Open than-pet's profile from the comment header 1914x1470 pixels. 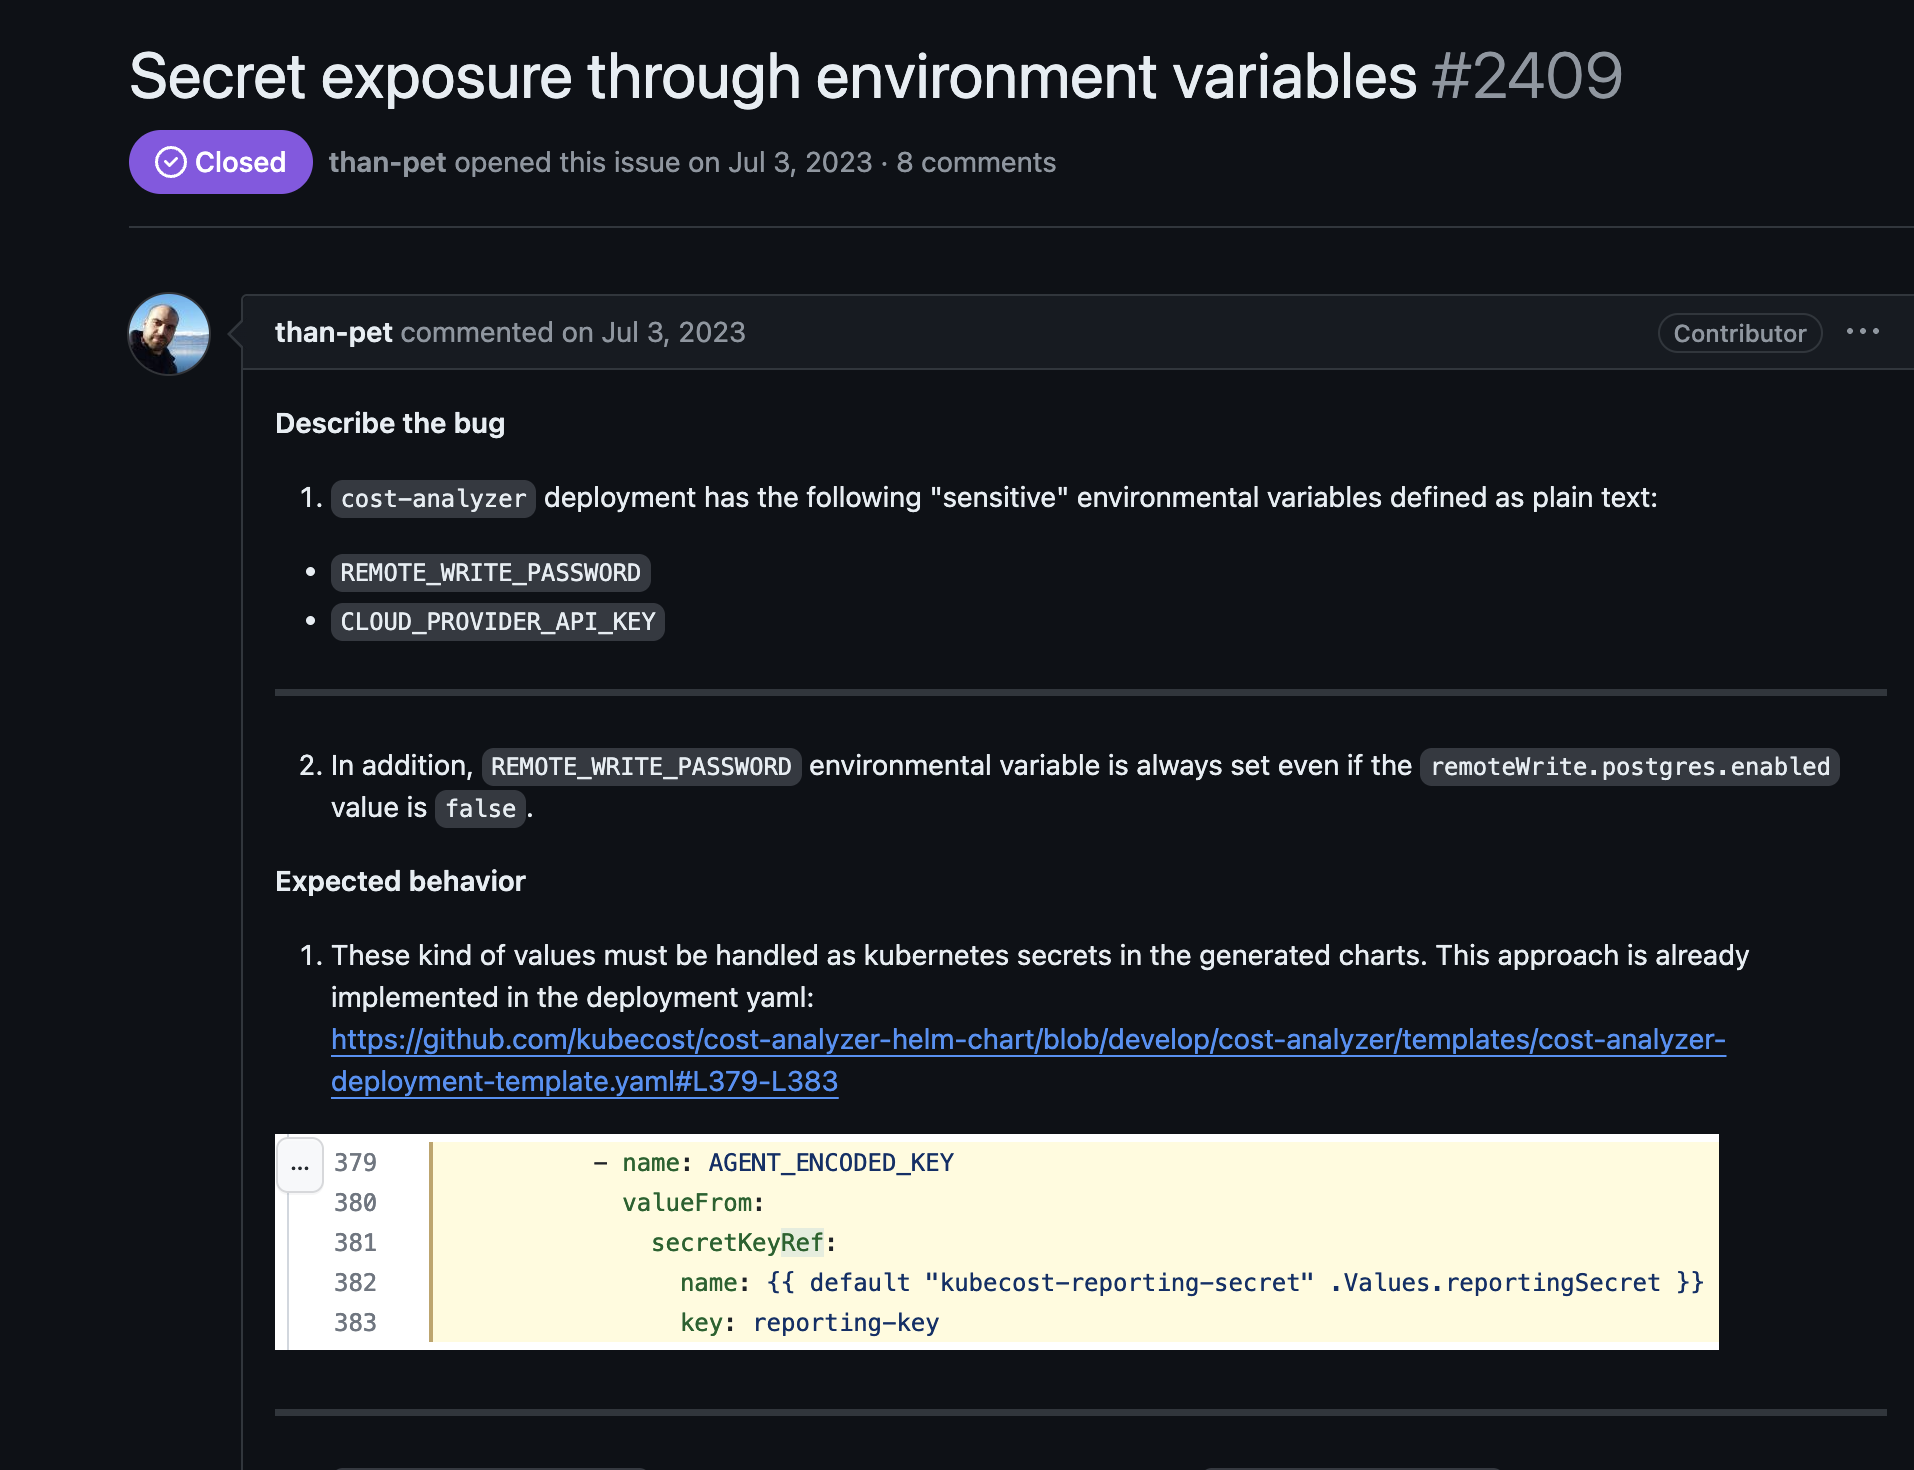(333, 332)
